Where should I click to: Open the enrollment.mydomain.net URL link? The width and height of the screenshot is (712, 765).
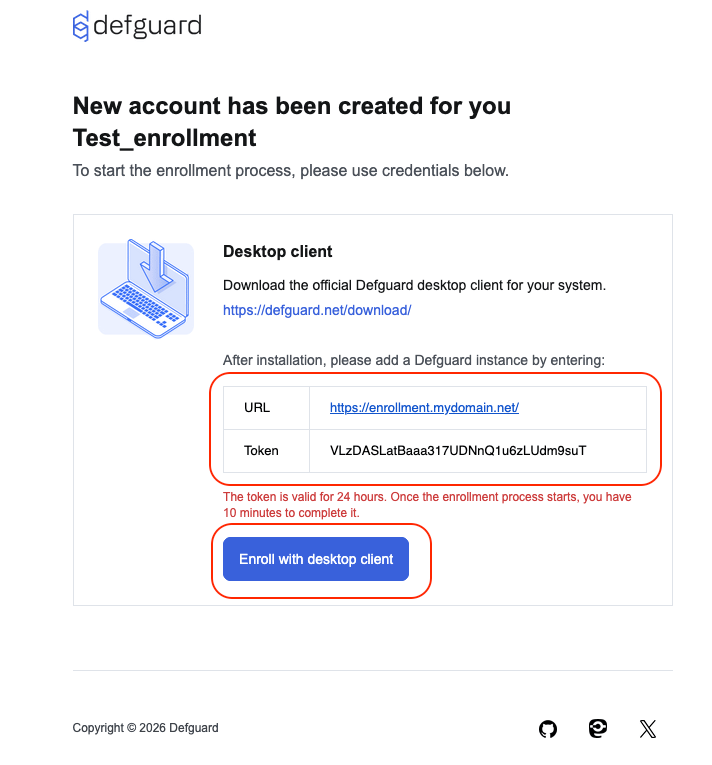pyautogui.click(x=424, y=408)
